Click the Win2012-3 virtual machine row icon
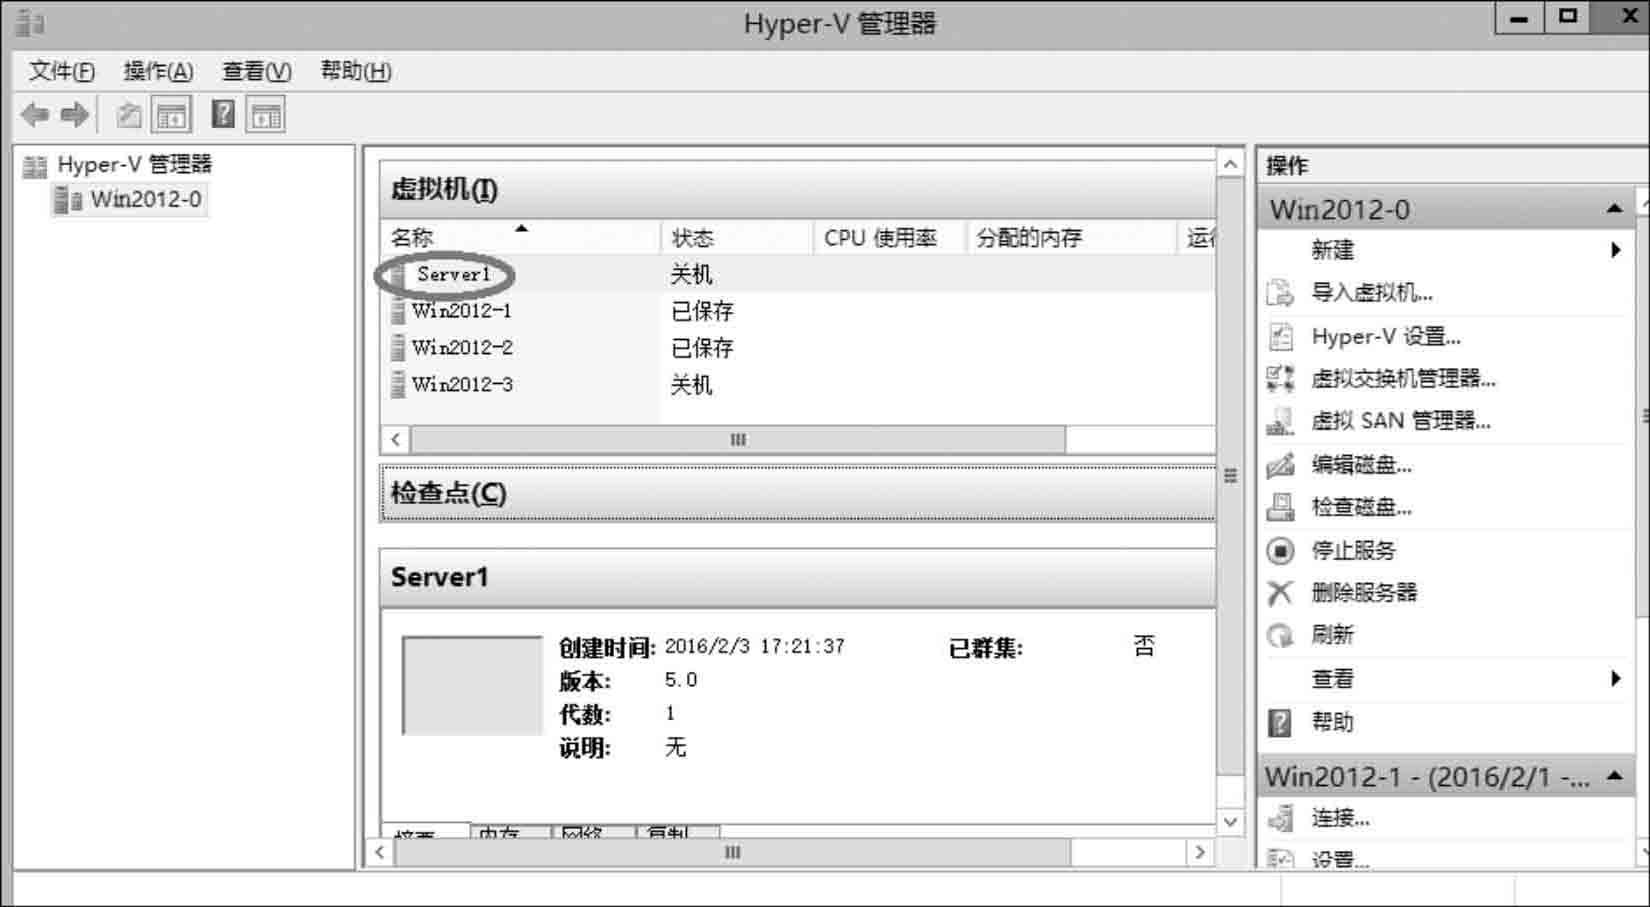Image resolution: width=1650 pixels, height=907 pixels. coord(398,385)
